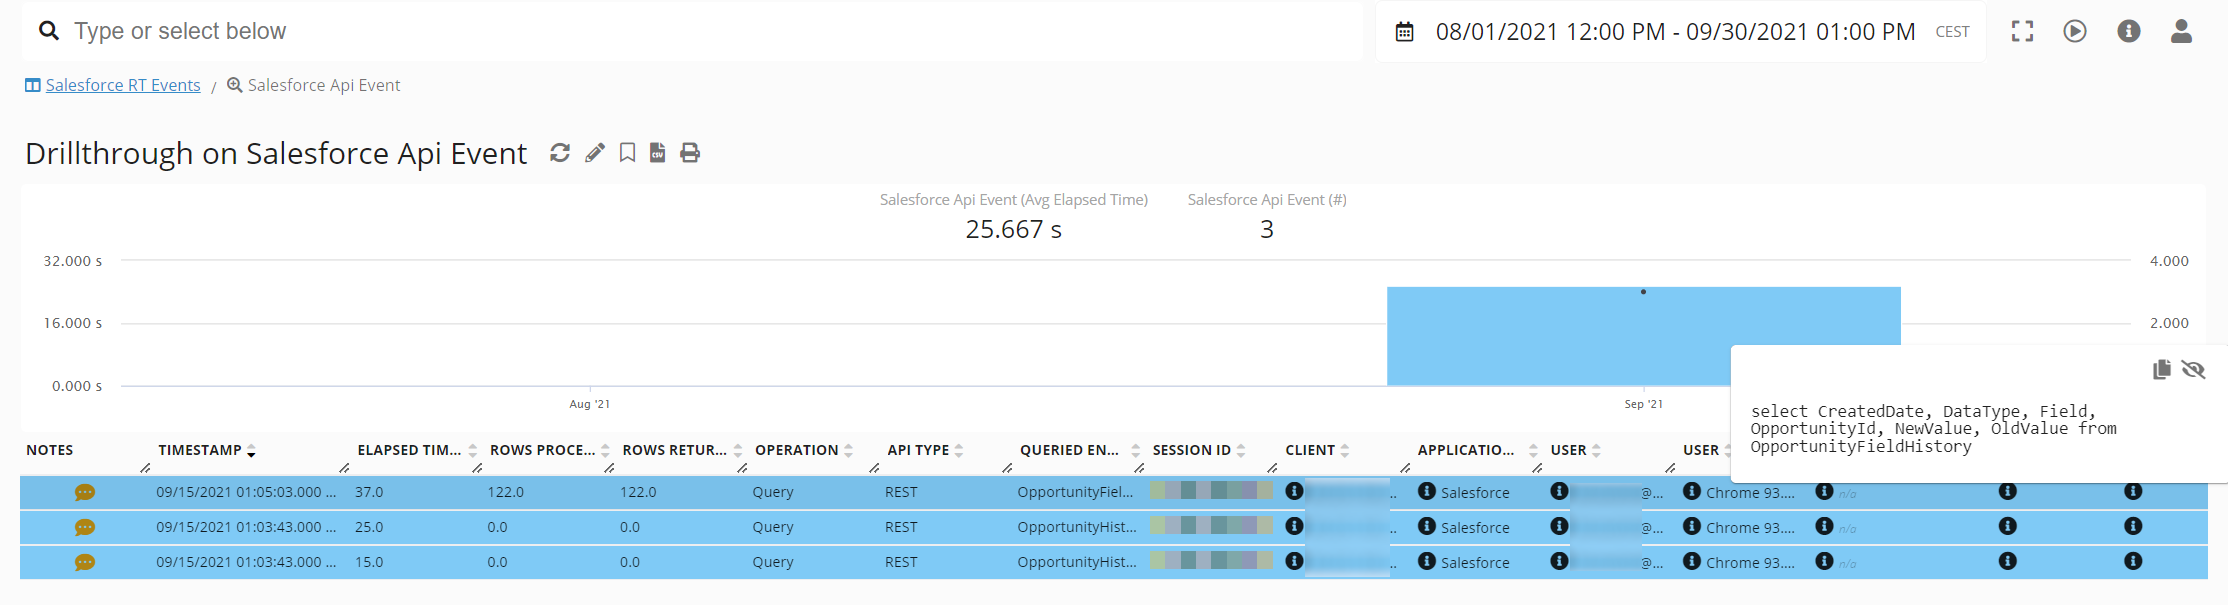The image size is (2228, 605).
Task: Go back to Salesforce RT Events
Action: pyautogui.click(x=122, y=85)
